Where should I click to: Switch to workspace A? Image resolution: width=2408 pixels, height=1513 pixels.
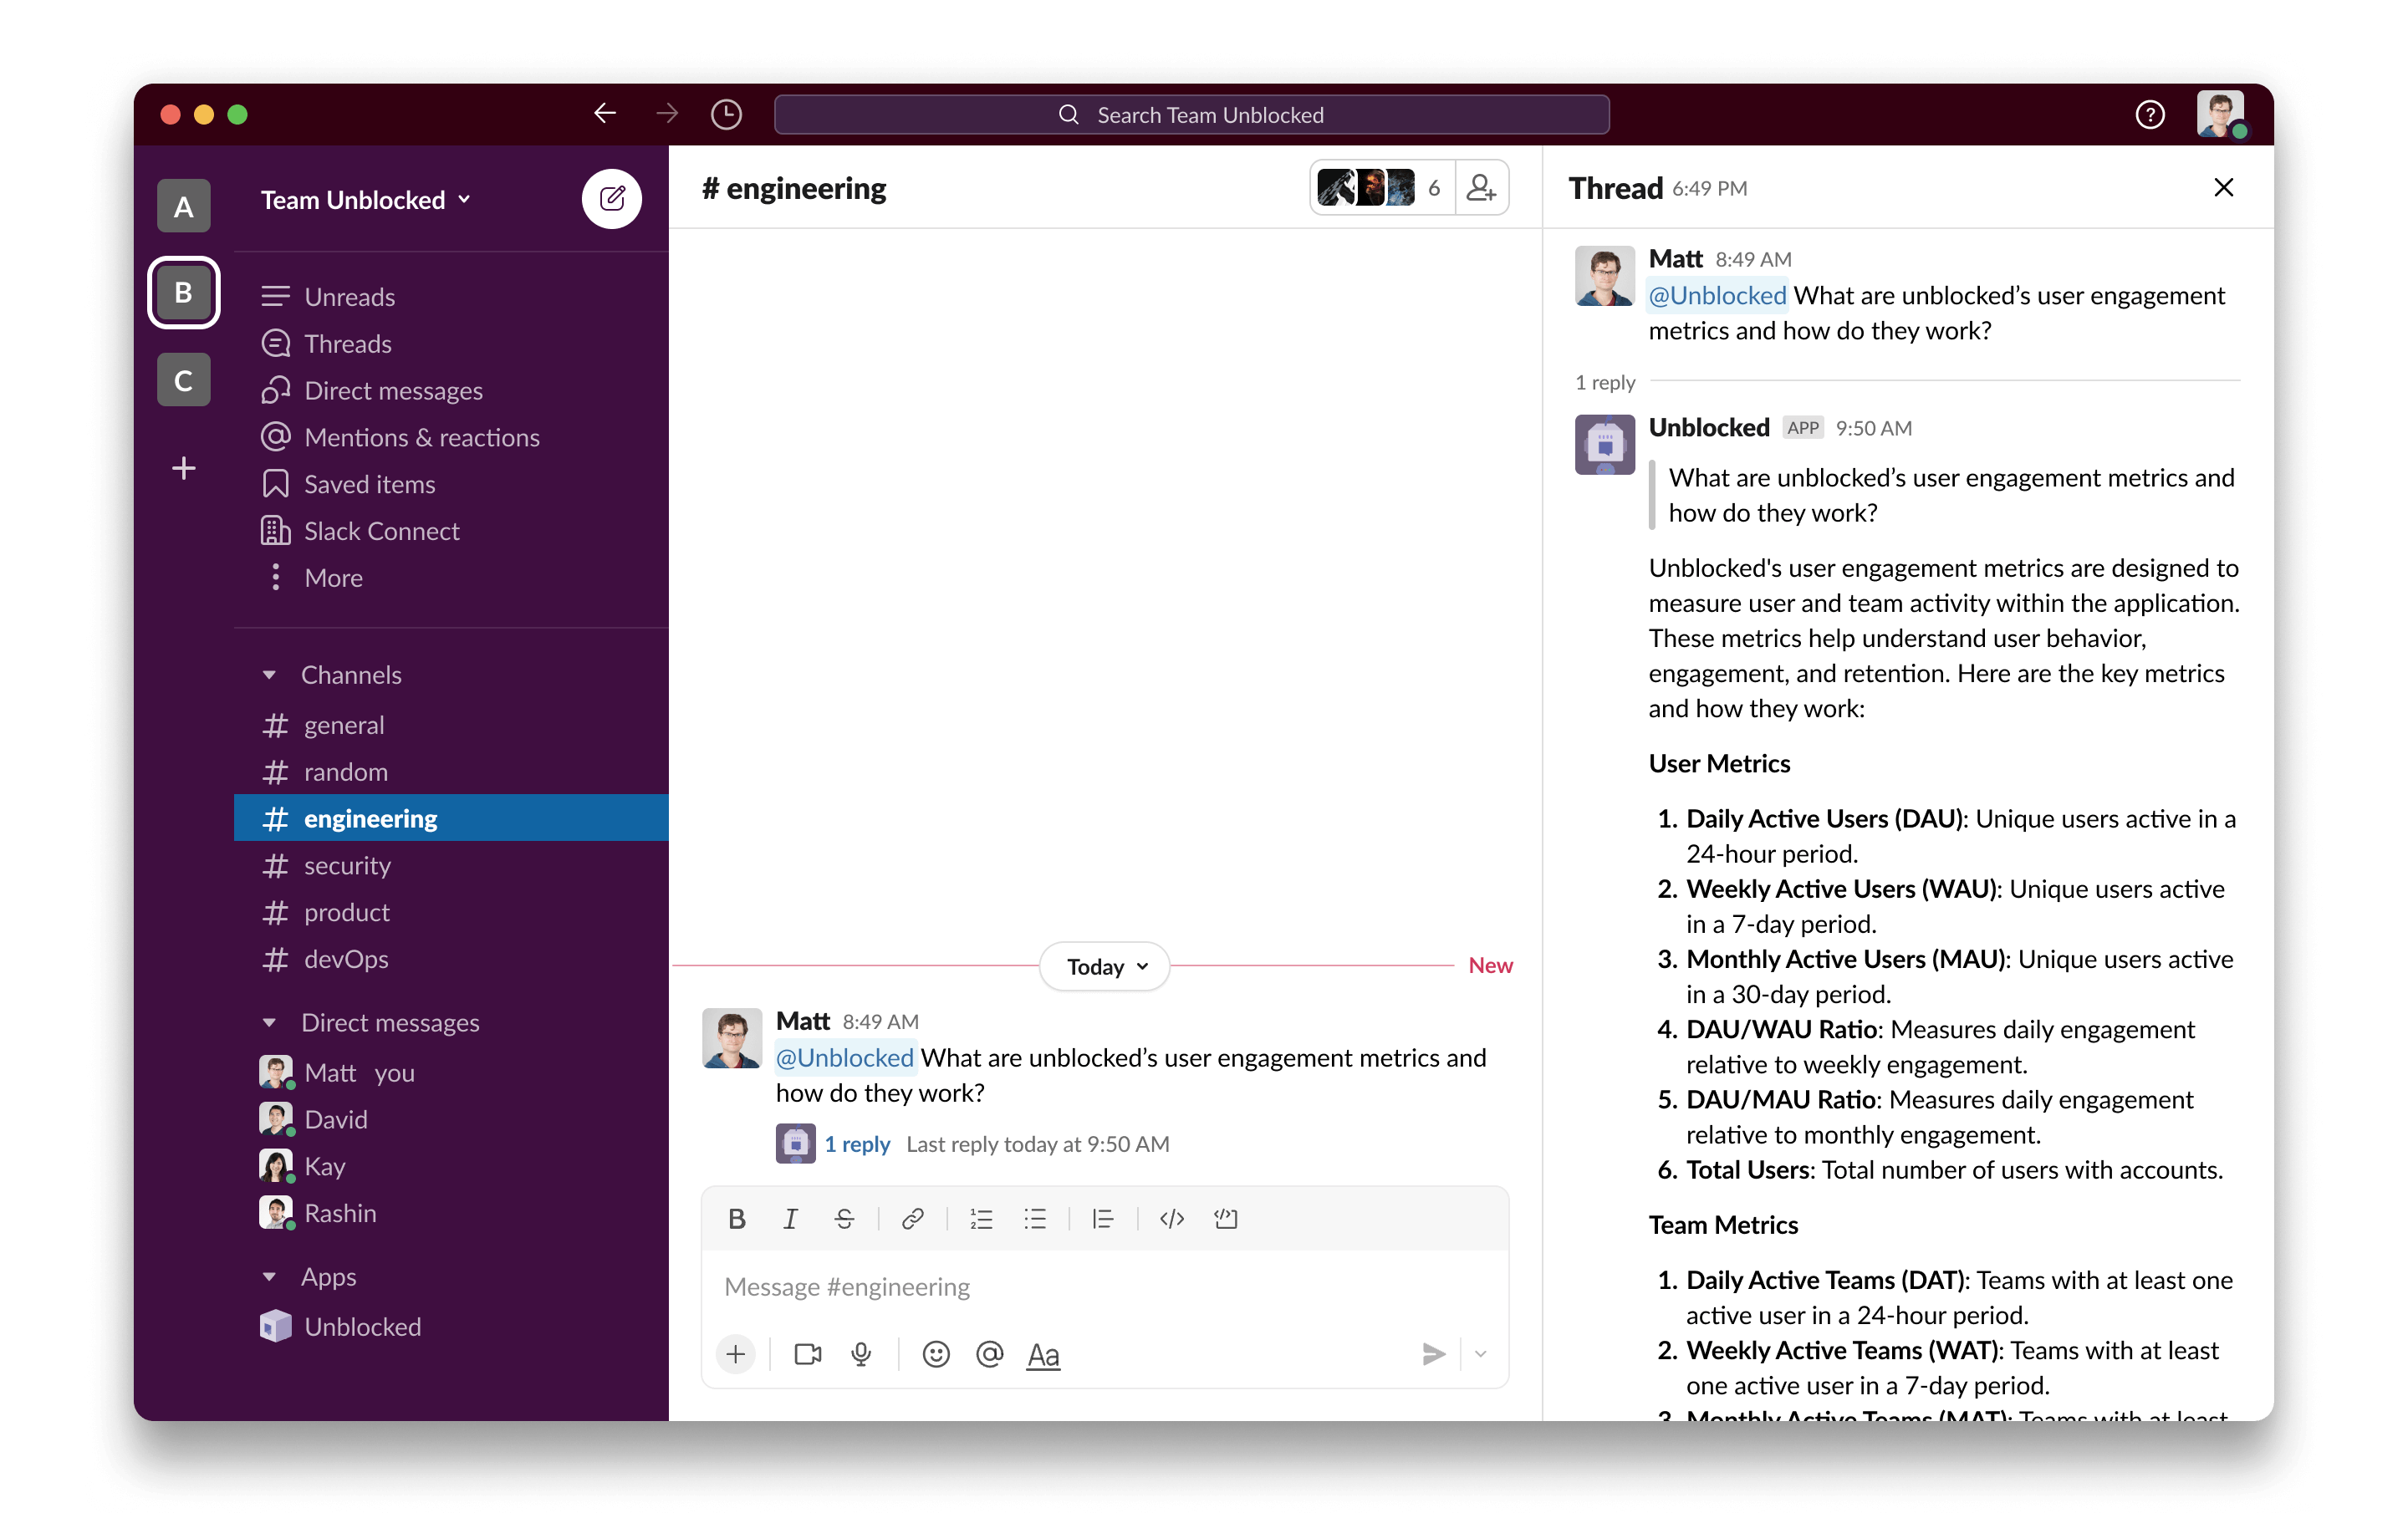coord(183,206)
